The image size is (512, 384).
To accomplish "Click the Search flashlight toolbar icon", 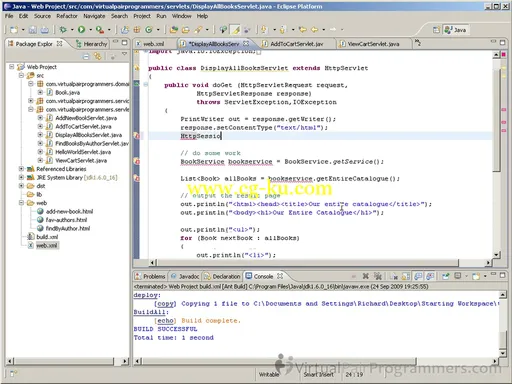I will coord(198,30).
